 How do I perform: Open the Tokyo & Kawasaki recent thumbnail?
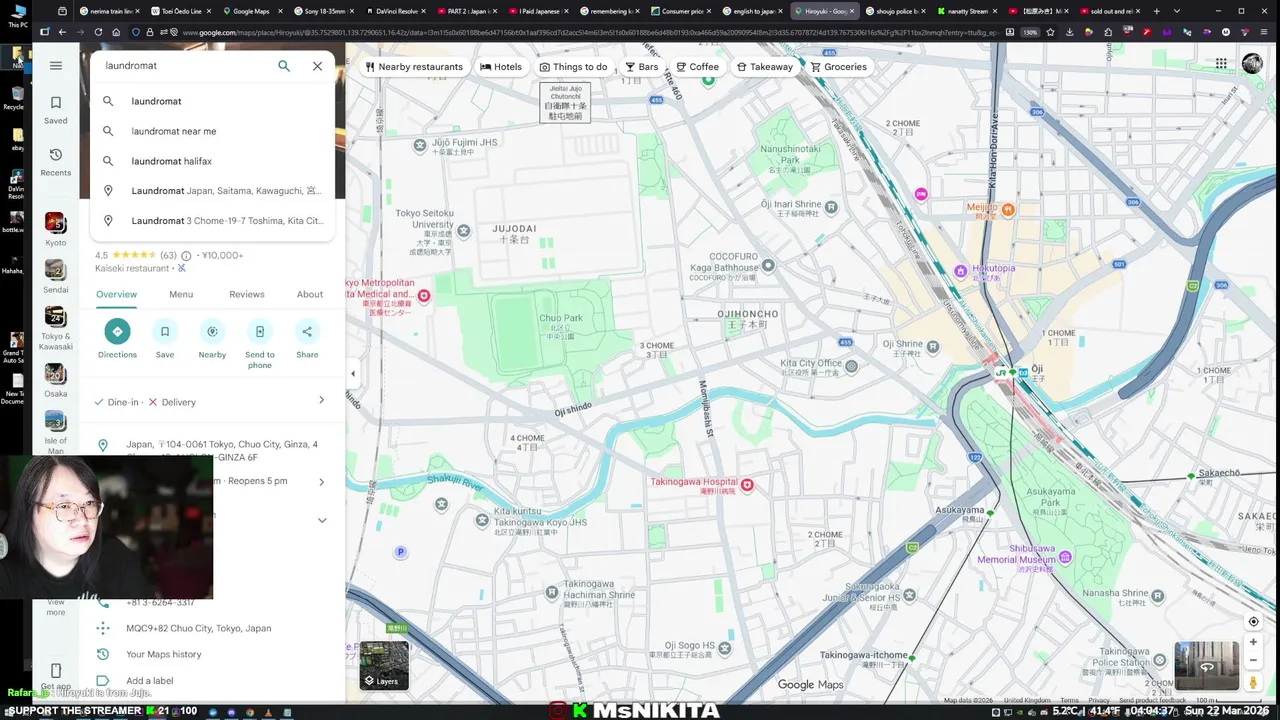(x=56, y=328)
